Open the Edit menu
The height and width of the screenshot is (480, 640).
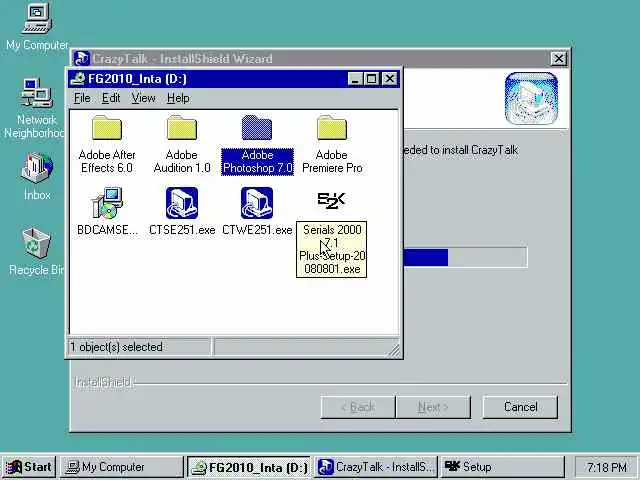click(x=111, y=98)
